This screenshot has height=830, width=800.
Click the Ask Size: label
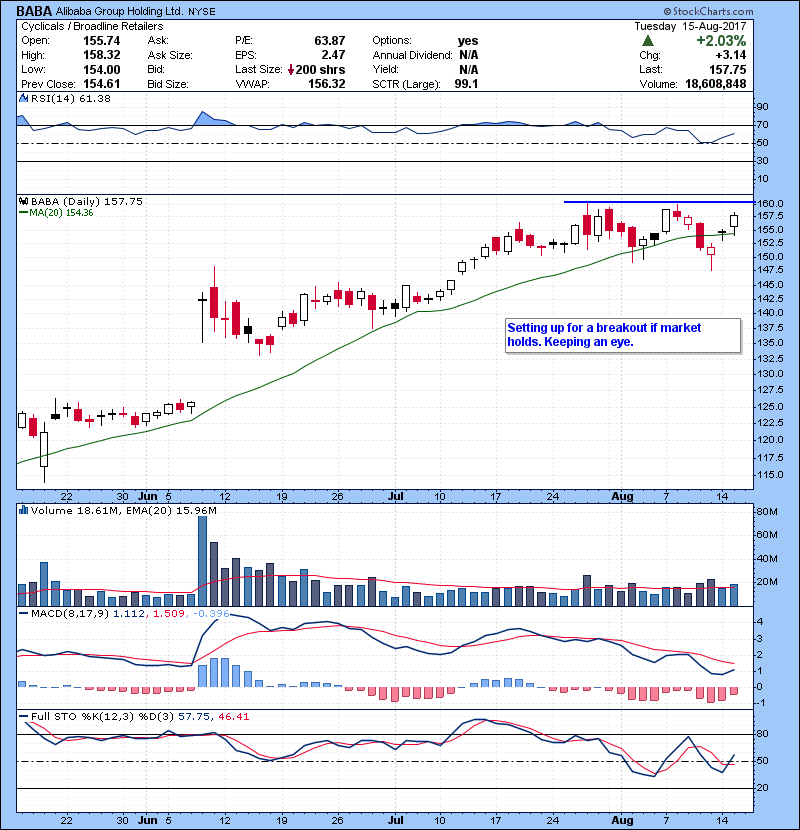[170, 55]
